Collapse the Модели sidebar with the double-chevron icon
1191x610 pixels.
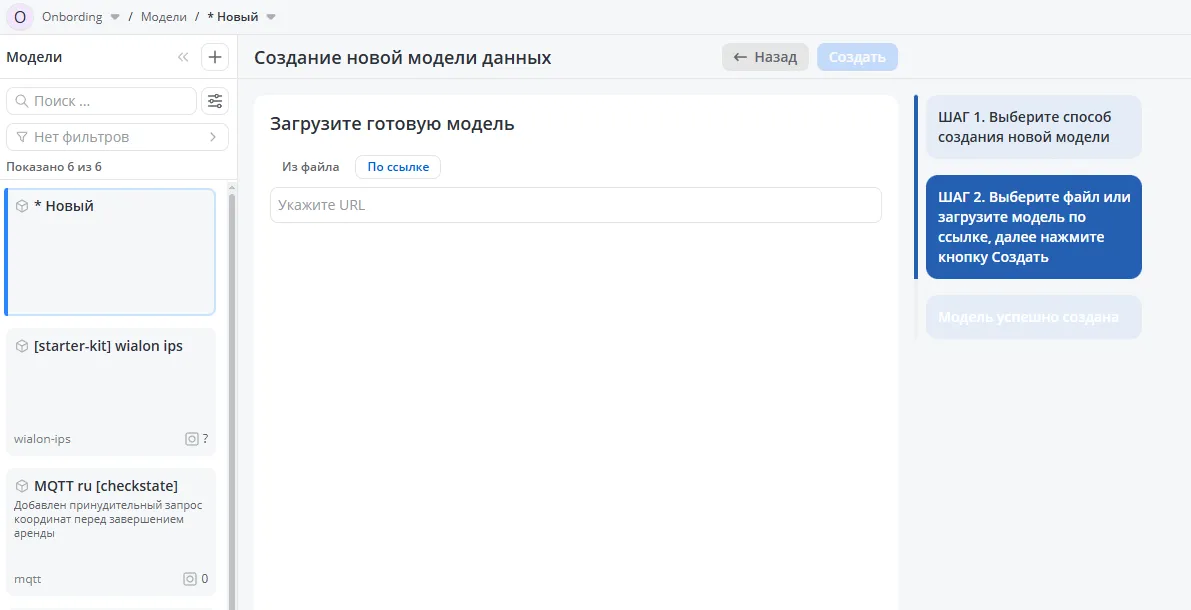pyautogui.click(x=183, y=57)
